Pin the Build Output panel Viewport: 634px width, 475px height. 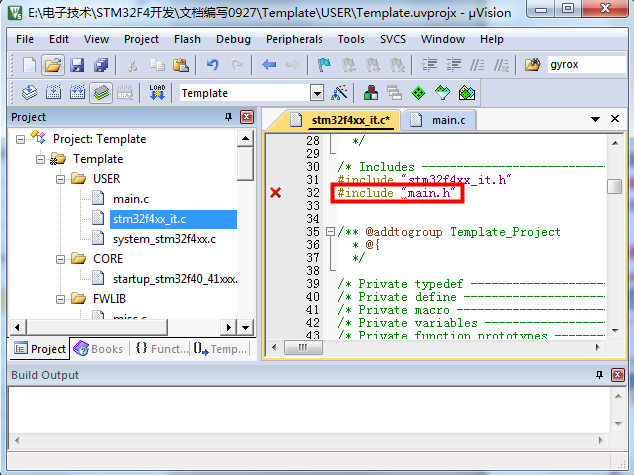(x=599, y=375)
